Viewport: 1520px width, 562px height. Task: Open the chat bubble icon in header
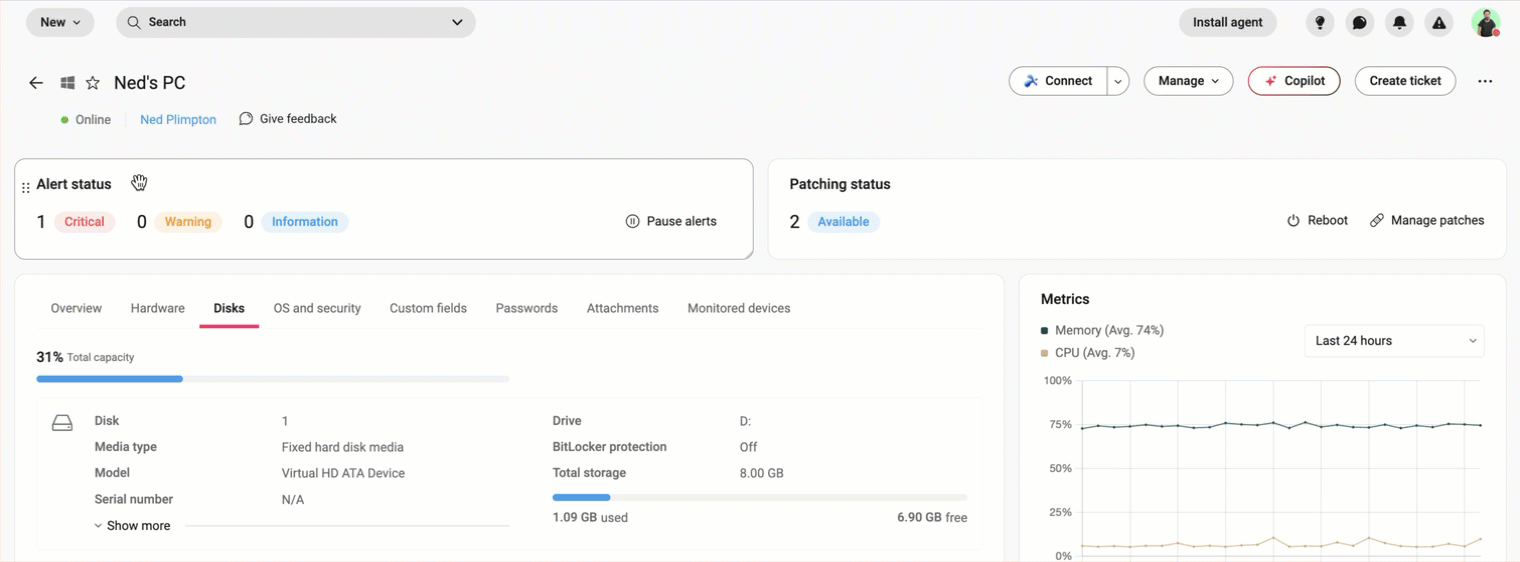click(1360, 22)
